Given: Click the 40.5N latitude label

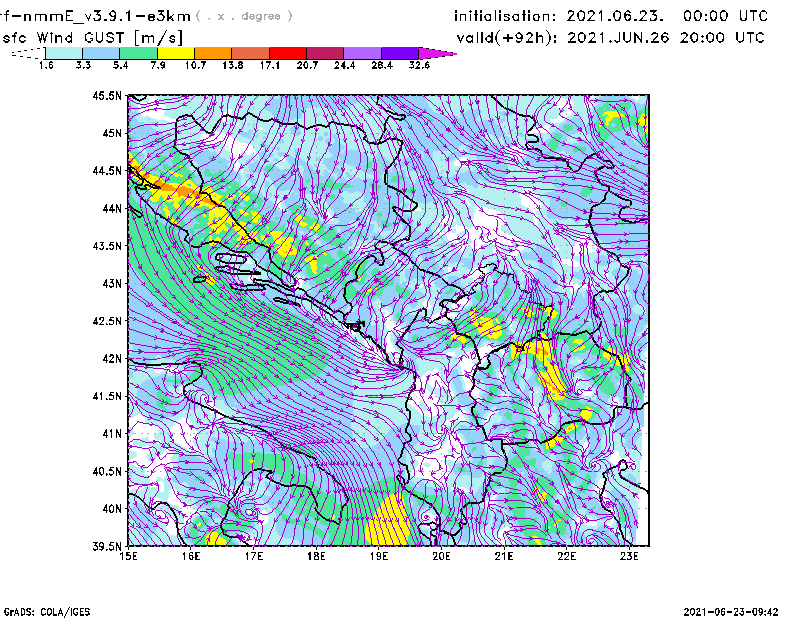Looking at the screenshot, I should point(107,471).
